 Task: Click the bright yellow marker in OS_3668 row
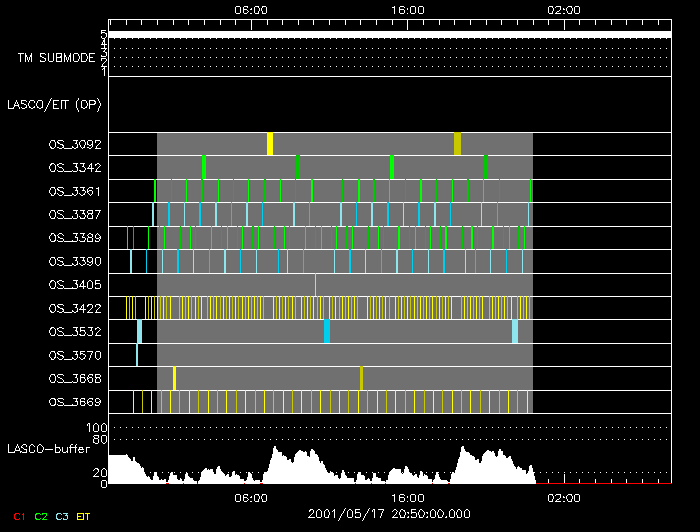point(174,378)
